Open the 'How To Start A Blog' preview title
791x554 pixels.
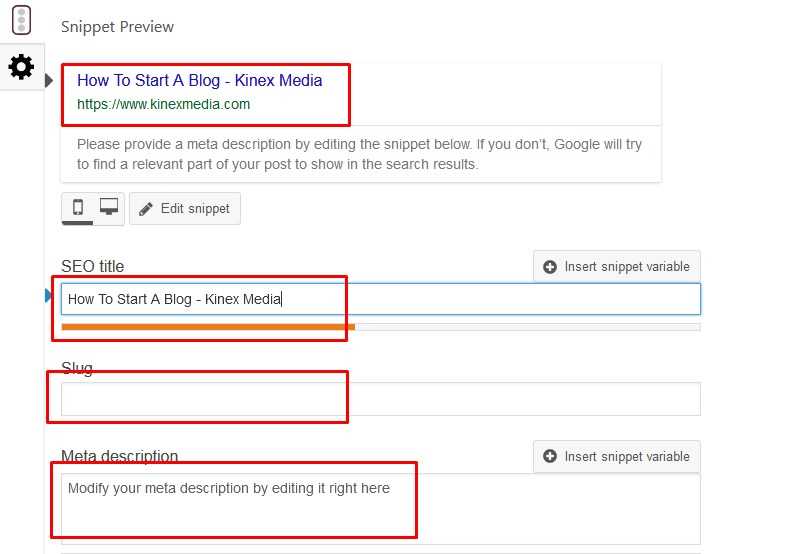200,80
